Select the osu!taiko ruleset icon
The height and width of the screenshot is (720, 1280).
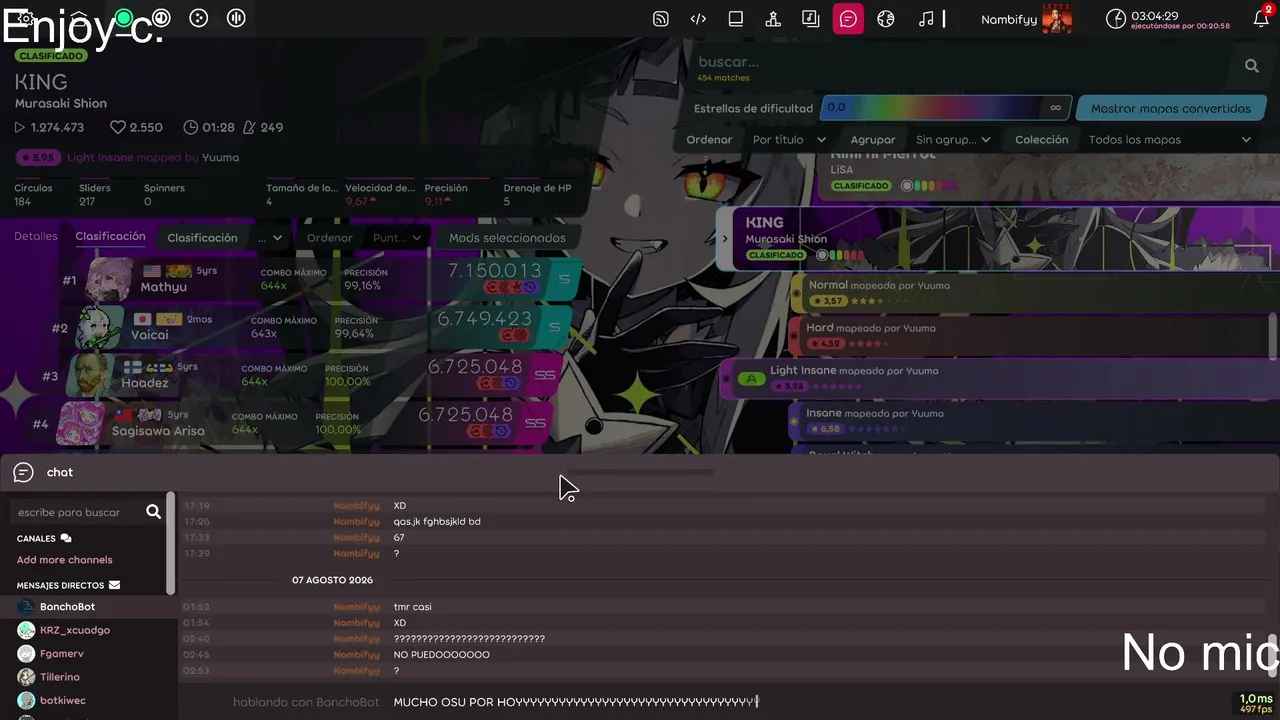[x=161, y=18]
